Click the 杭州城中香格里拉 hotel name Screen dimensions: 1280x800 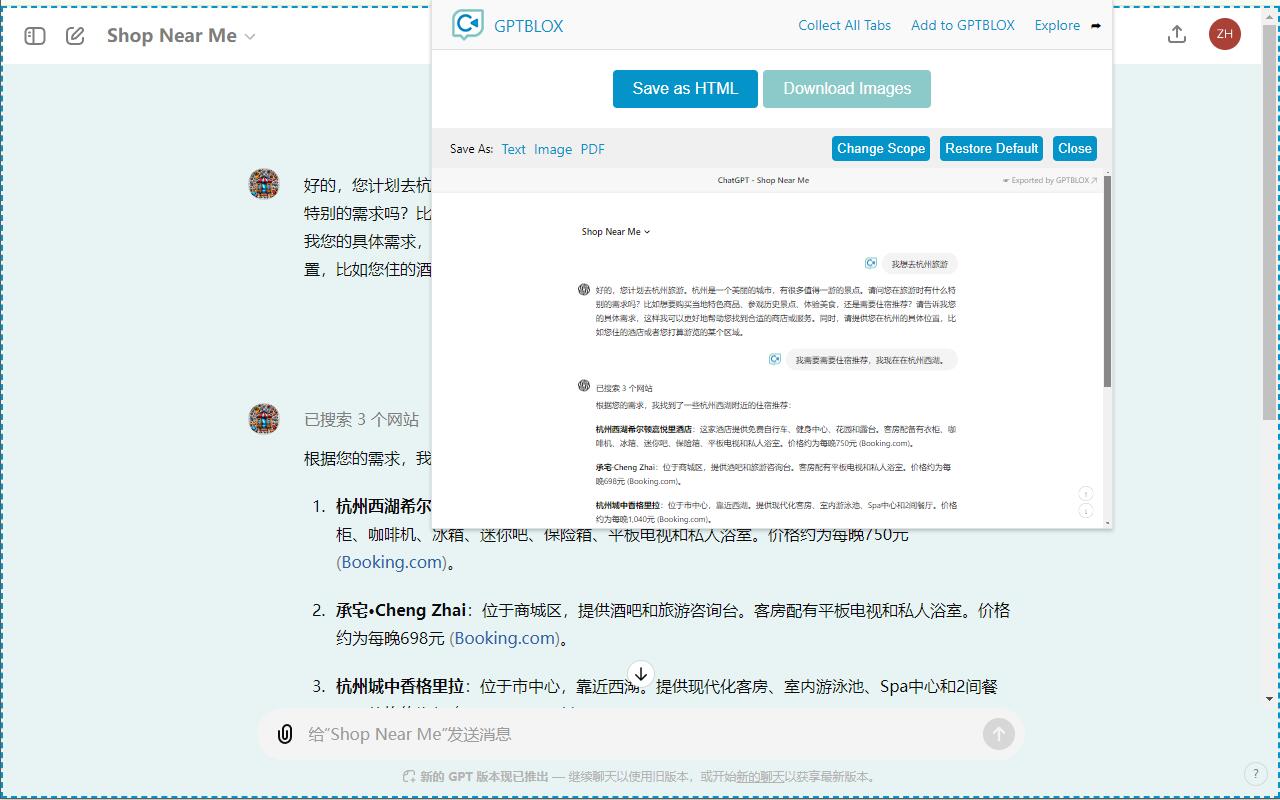coord(400,686)
